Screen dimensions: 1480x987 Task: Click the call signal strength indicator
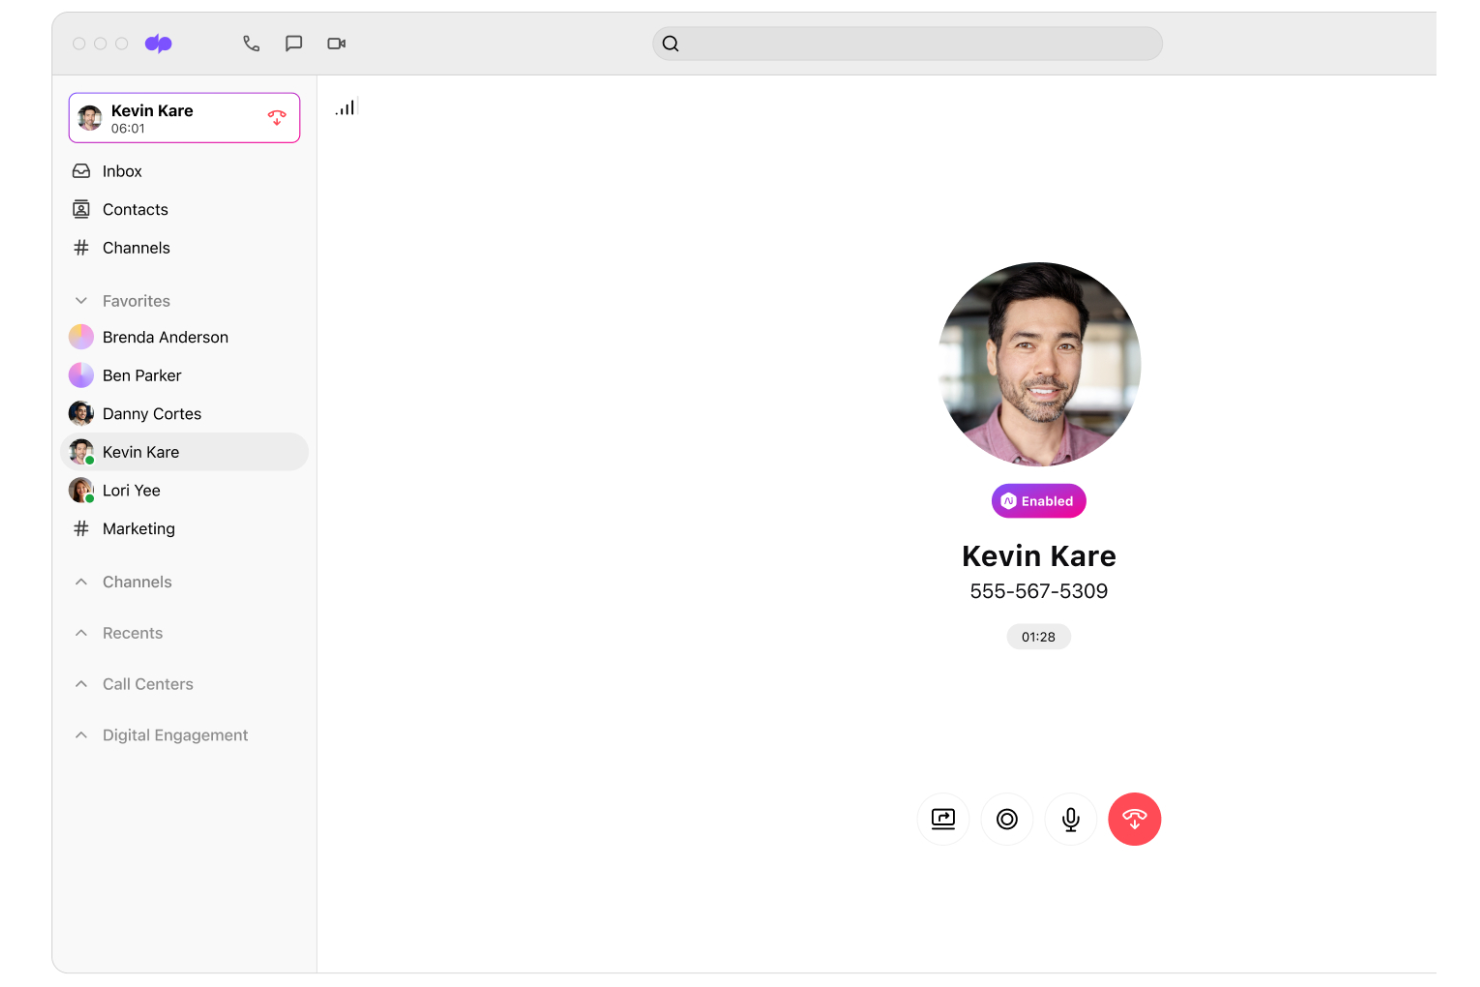coord(345,107)
